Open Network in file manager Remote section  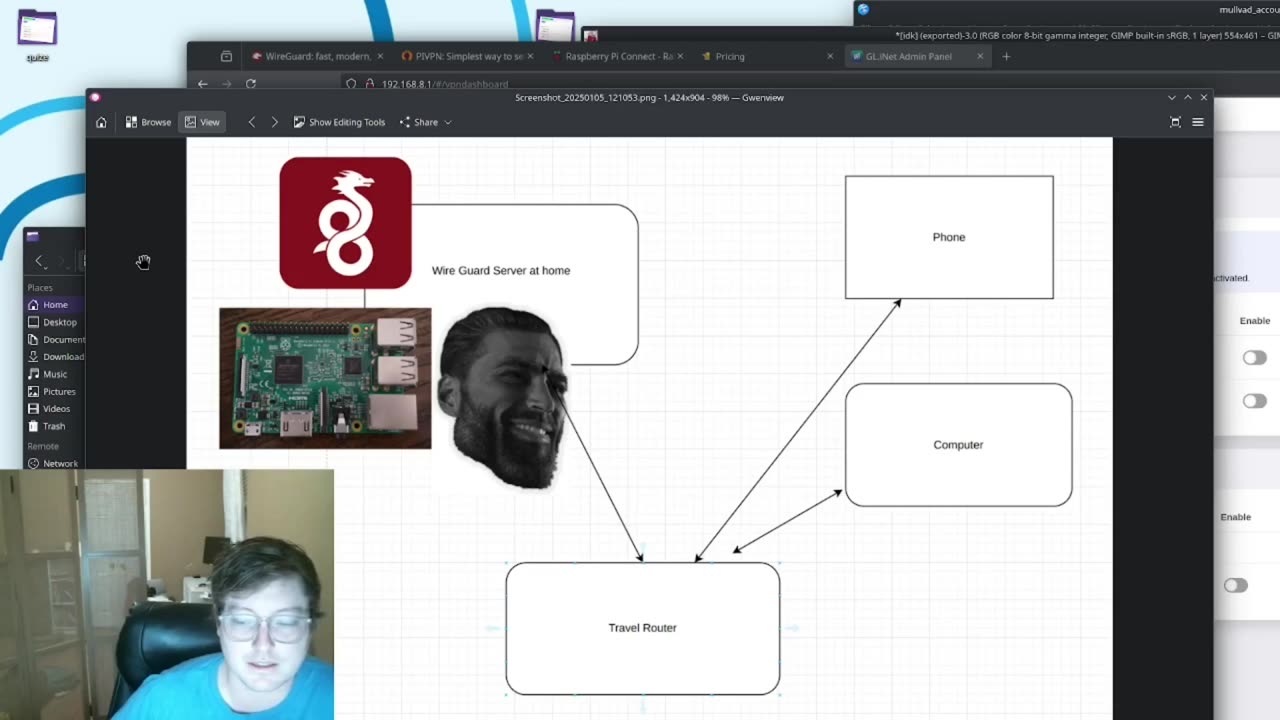click(53, 464)
